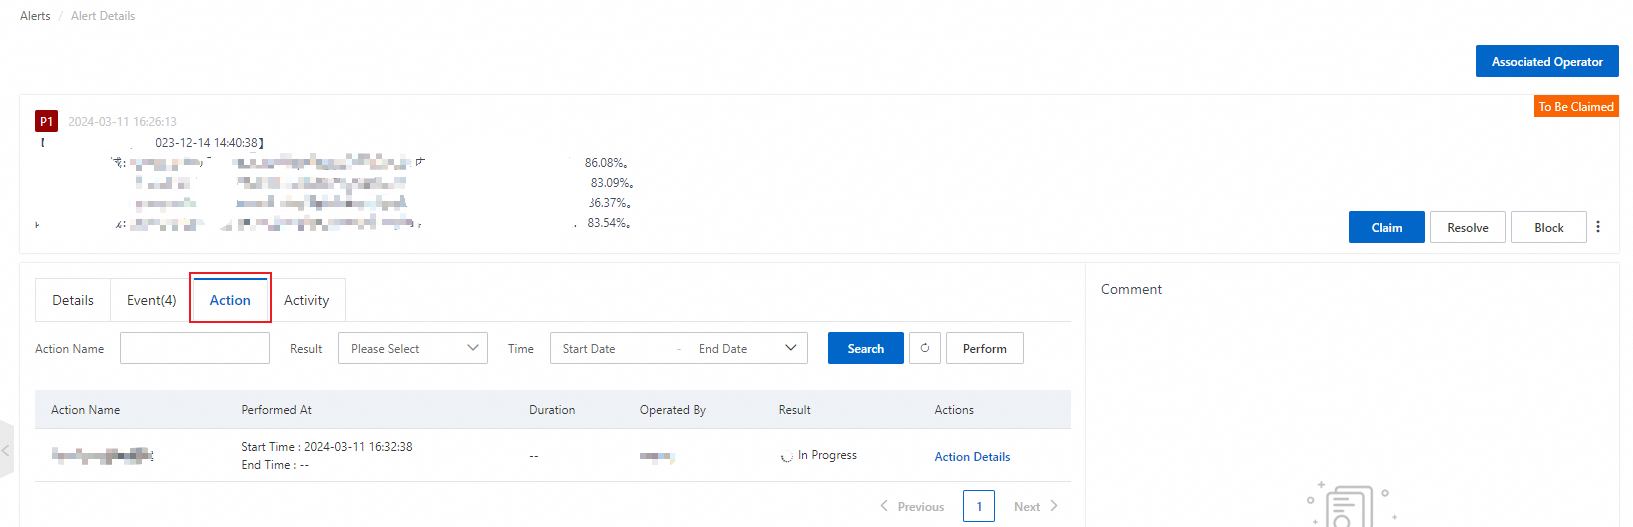Image resolution: width=1633 pixels, height=527 pixels.
Task: Click Start Time 2024-03-11 16:32:38 cell
Action: (x=327, y=447)
